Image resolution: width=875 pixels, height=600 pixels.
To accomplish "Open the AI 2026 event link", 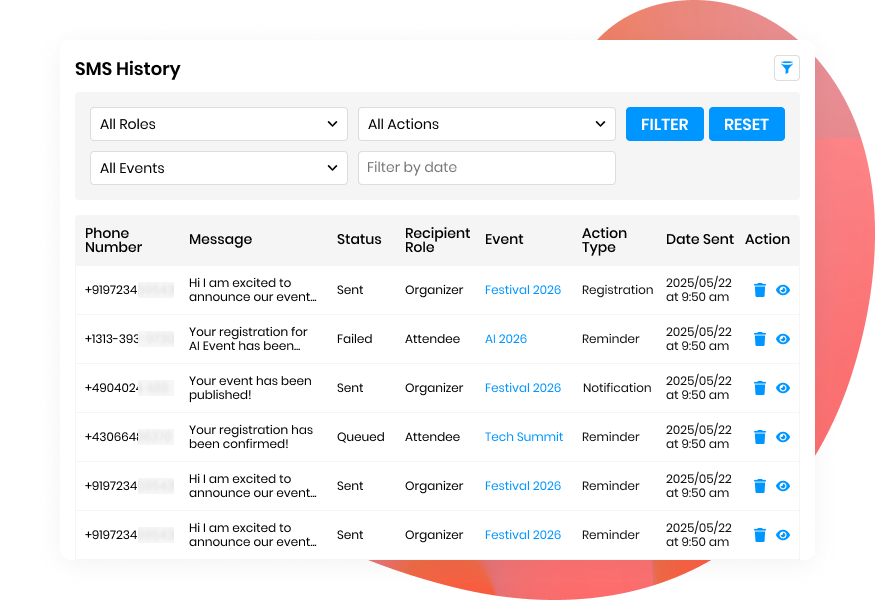I will (x=505, y=338).
